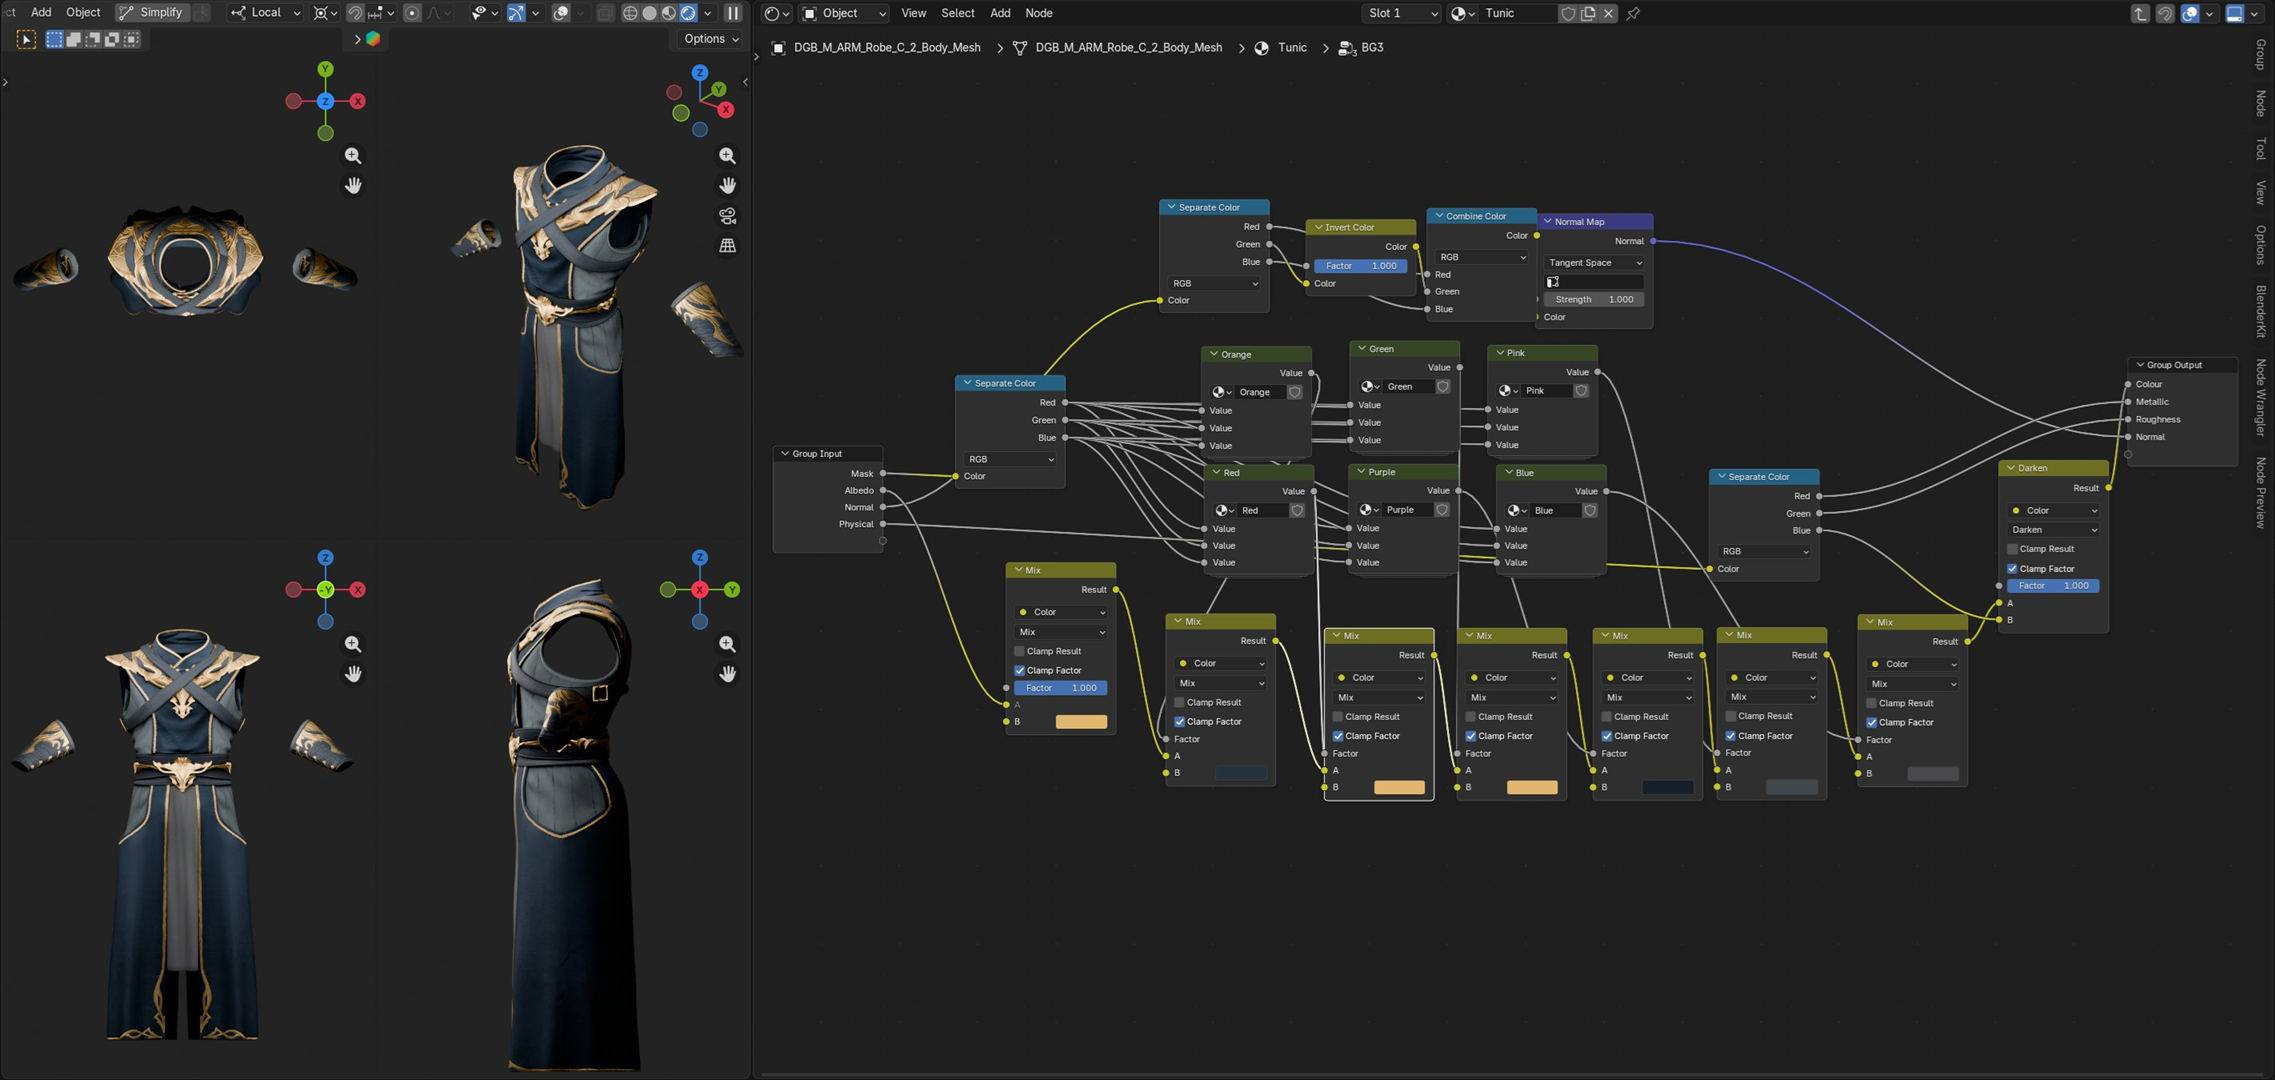Toggle Clamp Result on leftmost Mix node

(1020, 651)
